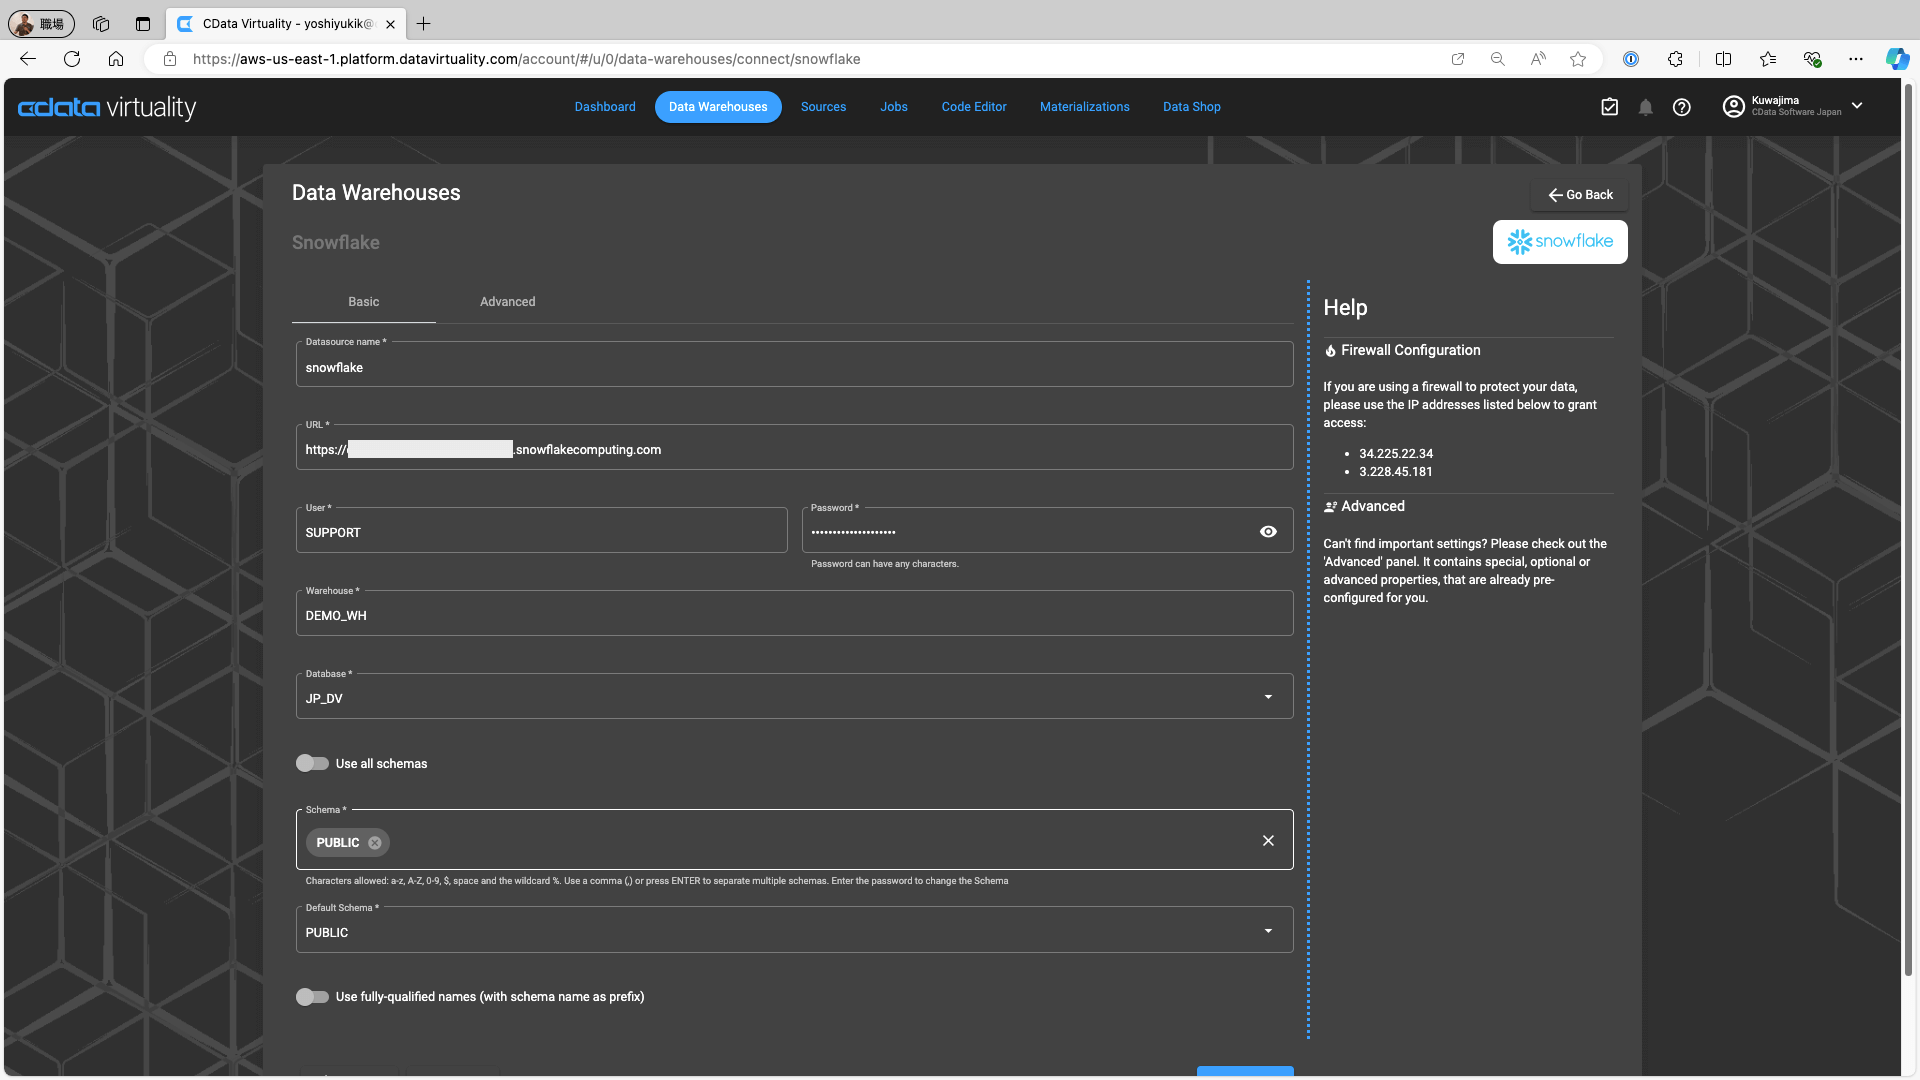1920x1080 pixels.
Task: Toggle Use fully-qualified names switch
Action: coord(312,997)
